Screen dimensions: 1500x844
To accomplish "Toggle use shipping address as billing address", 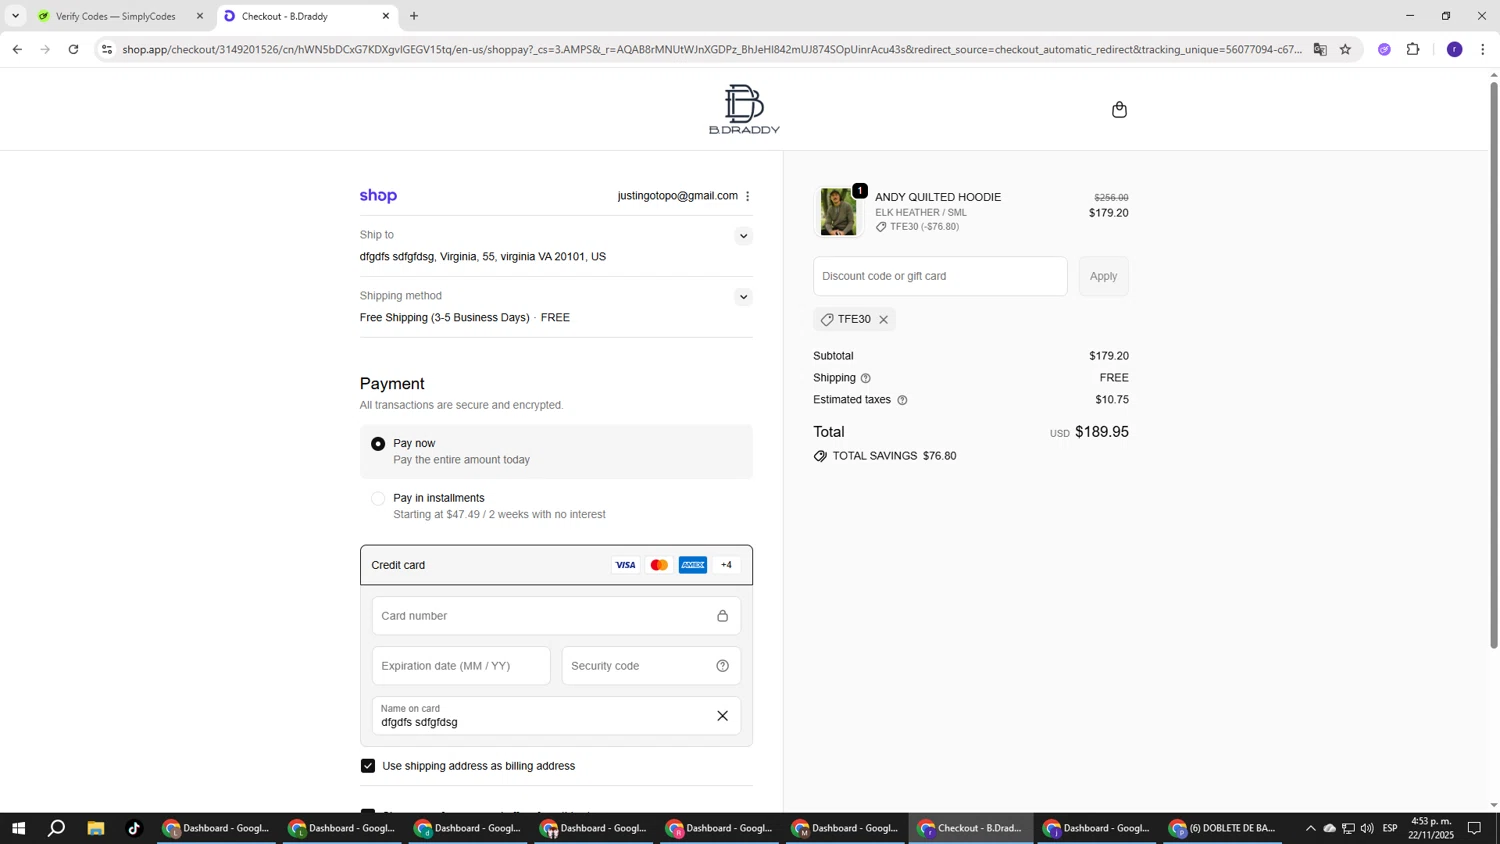I will coord(368,766).
